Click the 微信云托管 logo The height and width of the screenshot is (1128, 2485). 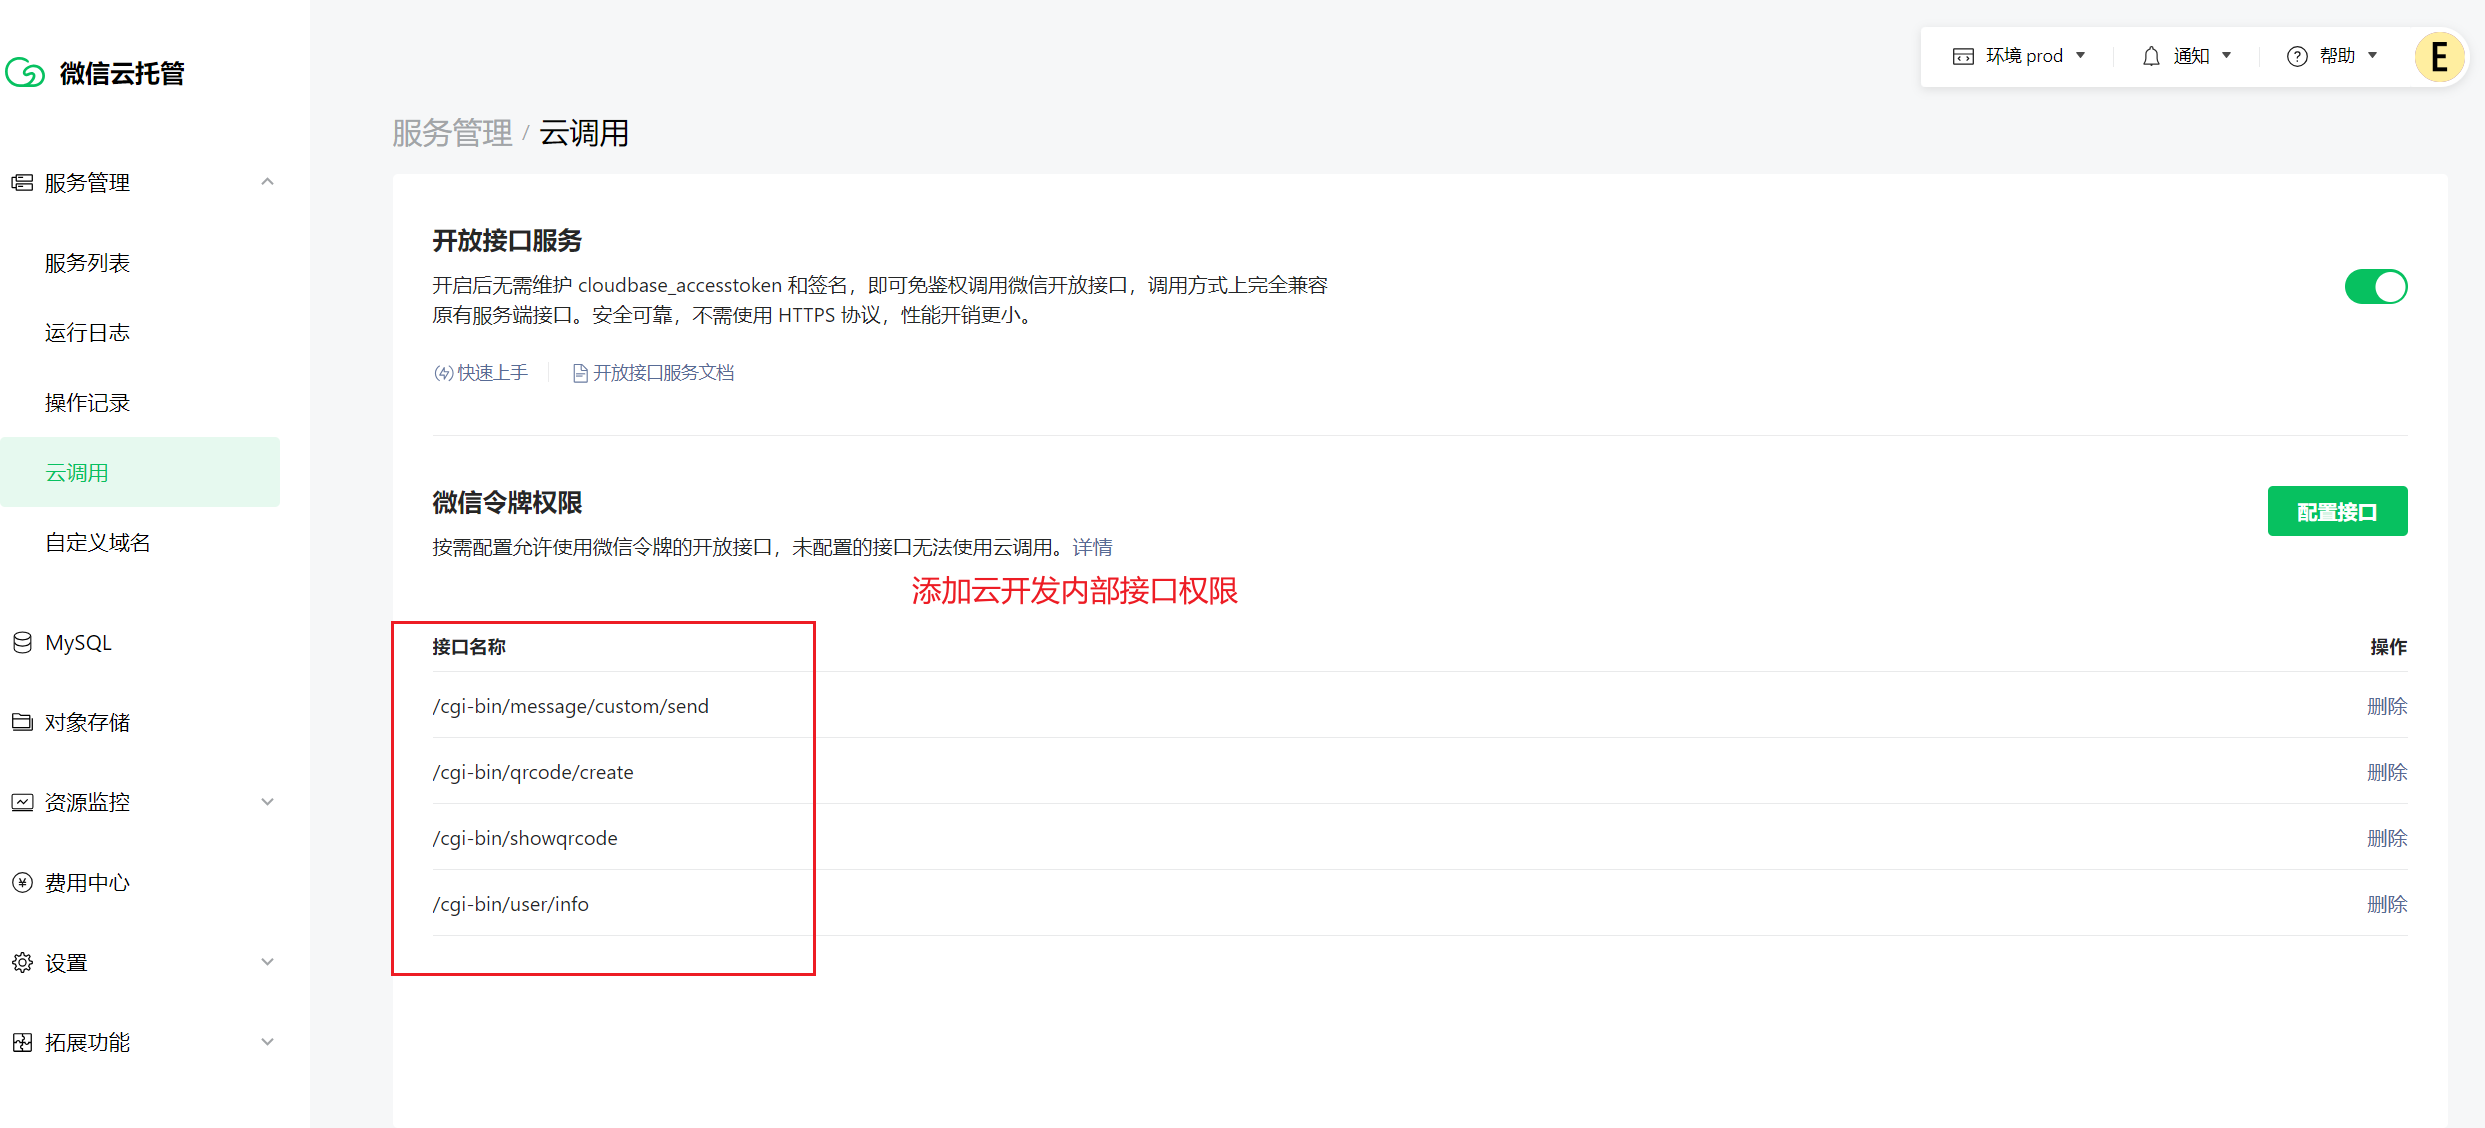(97, 72)
